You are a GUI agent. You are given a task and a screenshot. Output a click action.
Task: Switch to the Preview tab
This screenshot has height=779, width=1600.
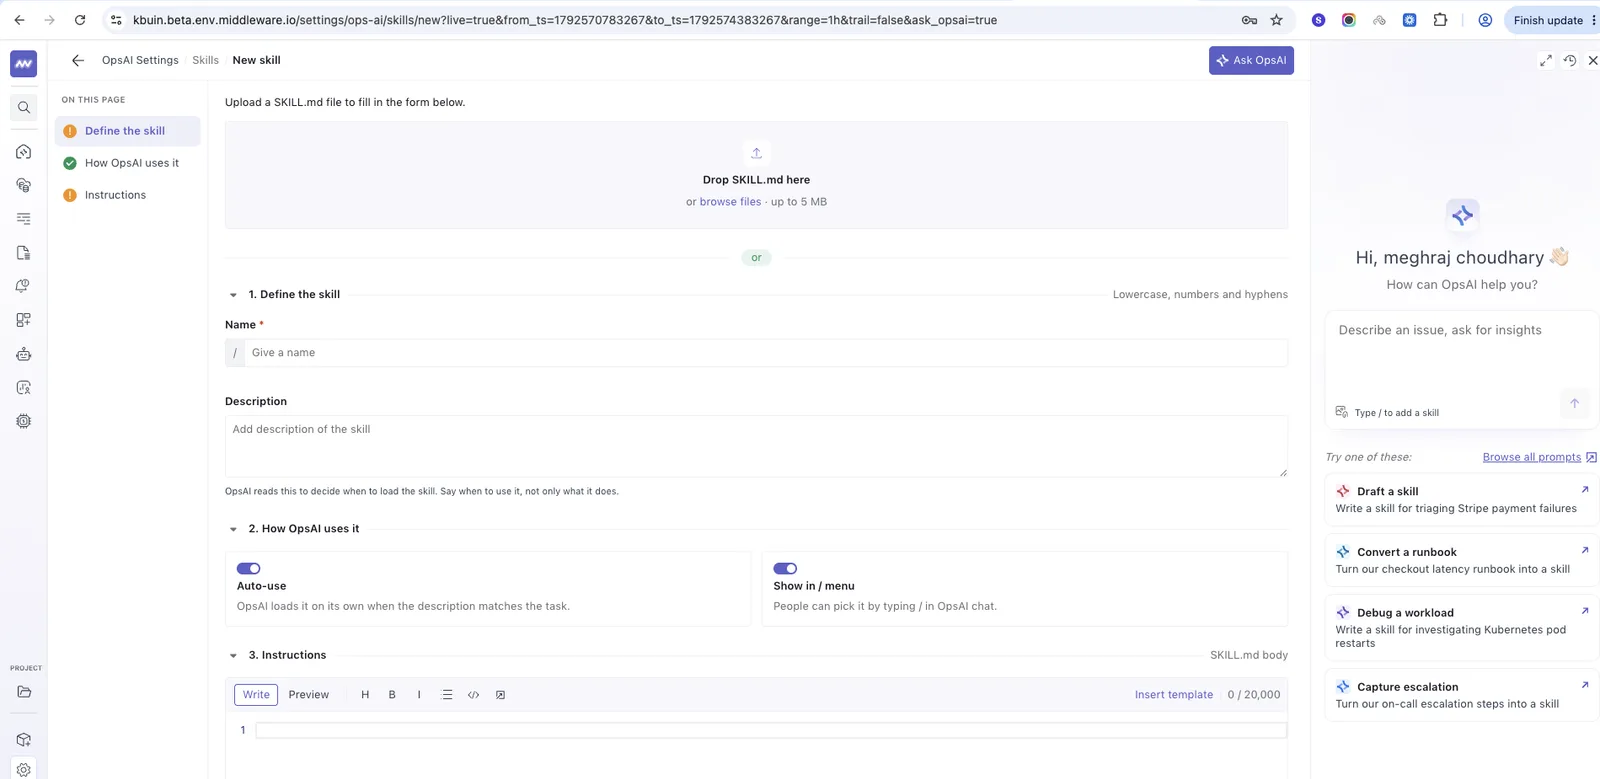(x=309, y=695)
